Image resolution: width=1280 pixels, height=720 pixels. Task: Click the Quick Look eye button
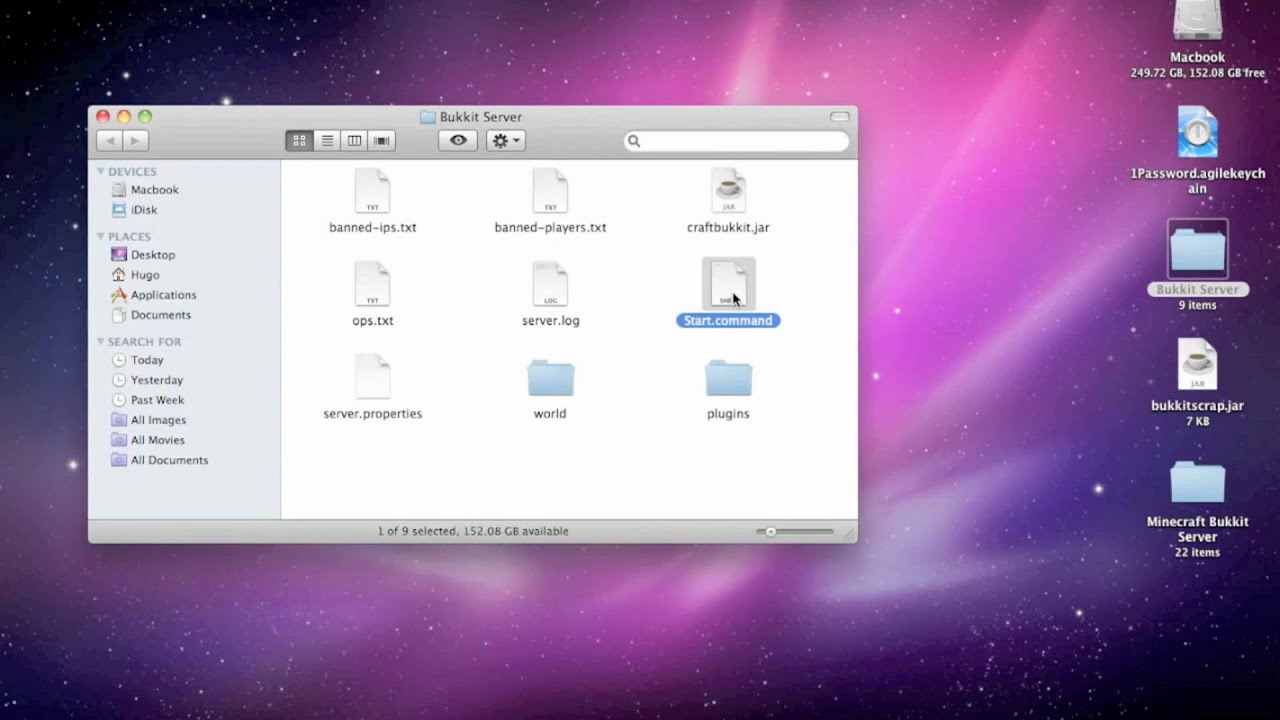[x=458, y=141]
